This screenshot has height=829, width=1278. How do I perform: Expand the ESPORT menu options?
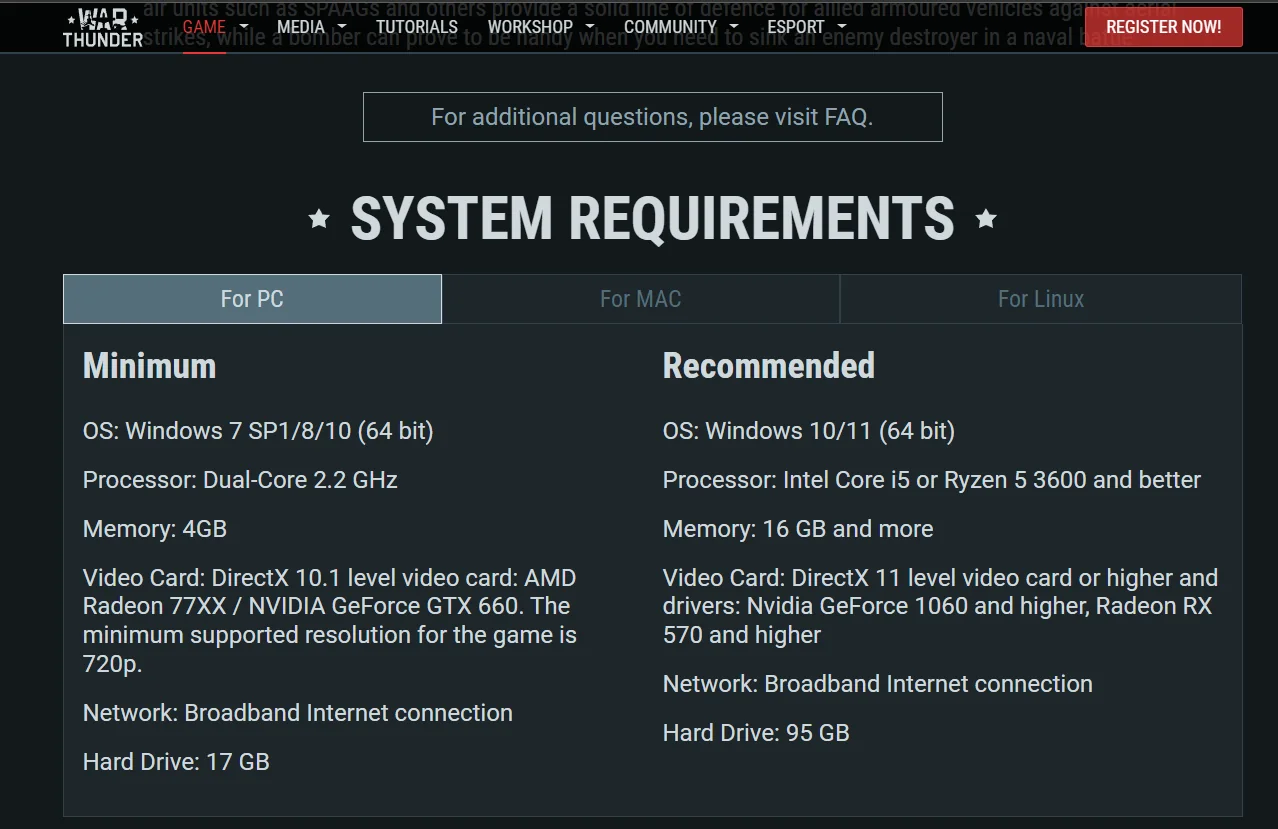tap(841, 27)
